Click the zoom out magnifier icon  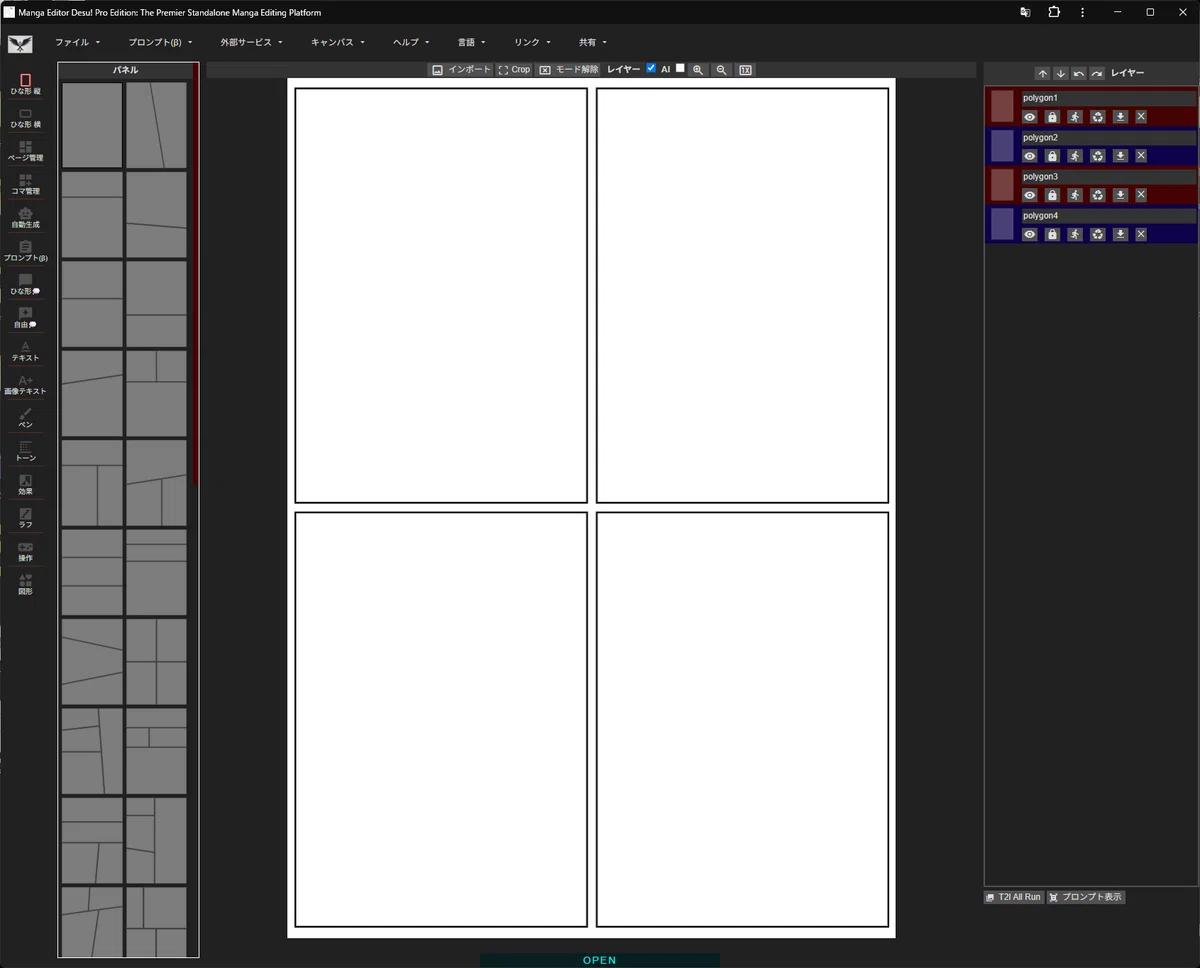coord(721,70)
